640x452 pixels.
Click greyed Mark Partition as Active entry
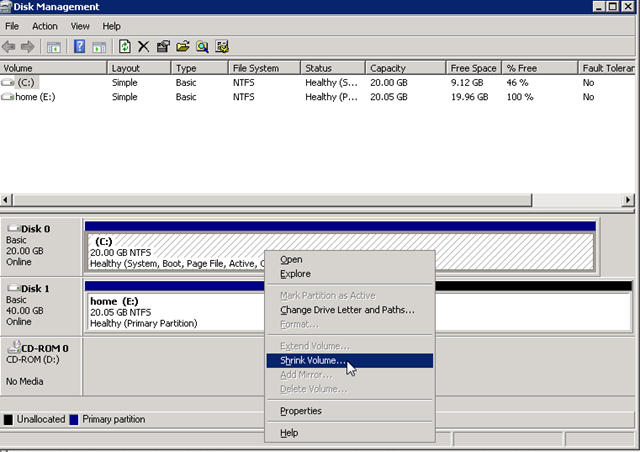tap(350, 296)
